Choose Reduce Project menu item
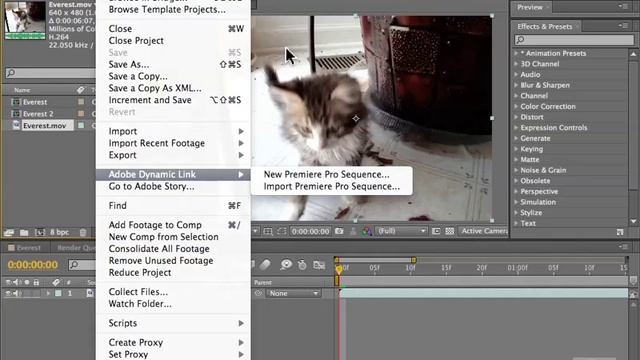Screen dimensions: 640x360 [173, 273]
